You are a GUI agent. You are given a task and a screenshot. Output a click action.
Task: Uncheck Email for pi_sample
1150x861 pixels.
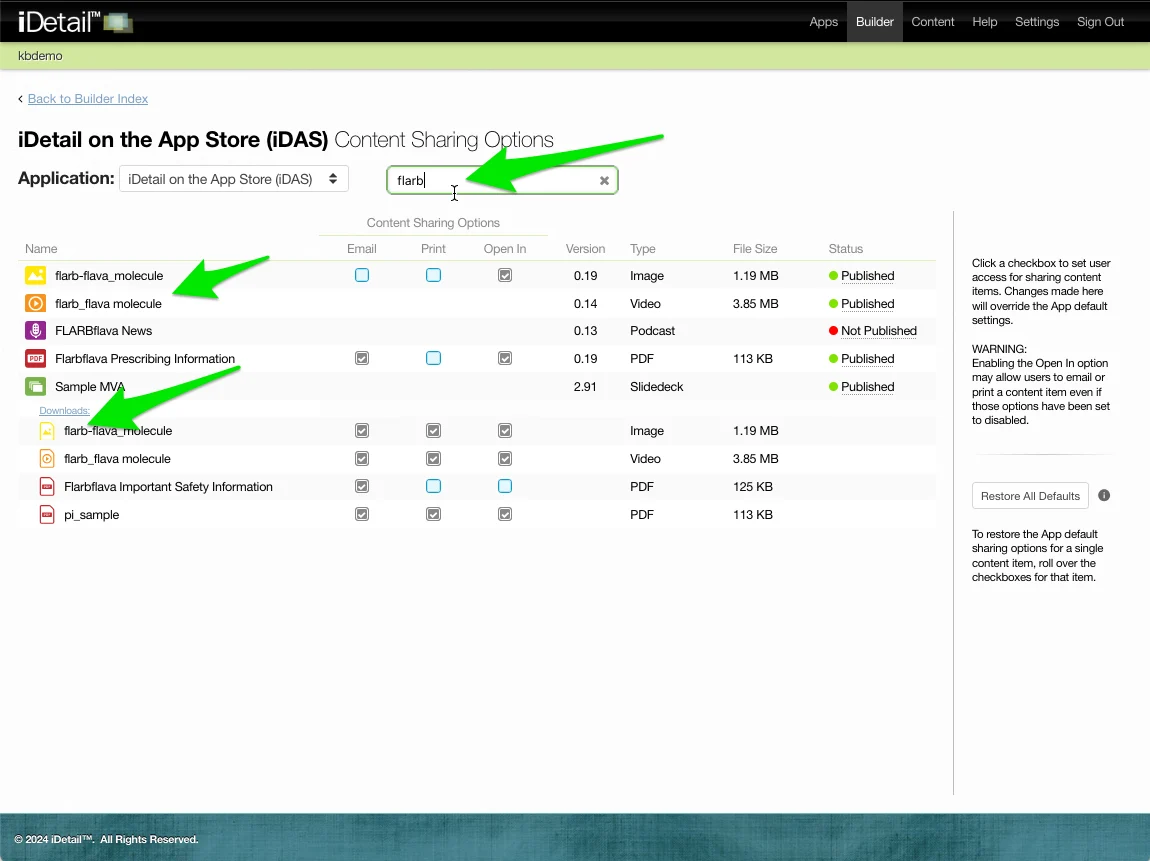pyautogui.click(x=362, y=514)
